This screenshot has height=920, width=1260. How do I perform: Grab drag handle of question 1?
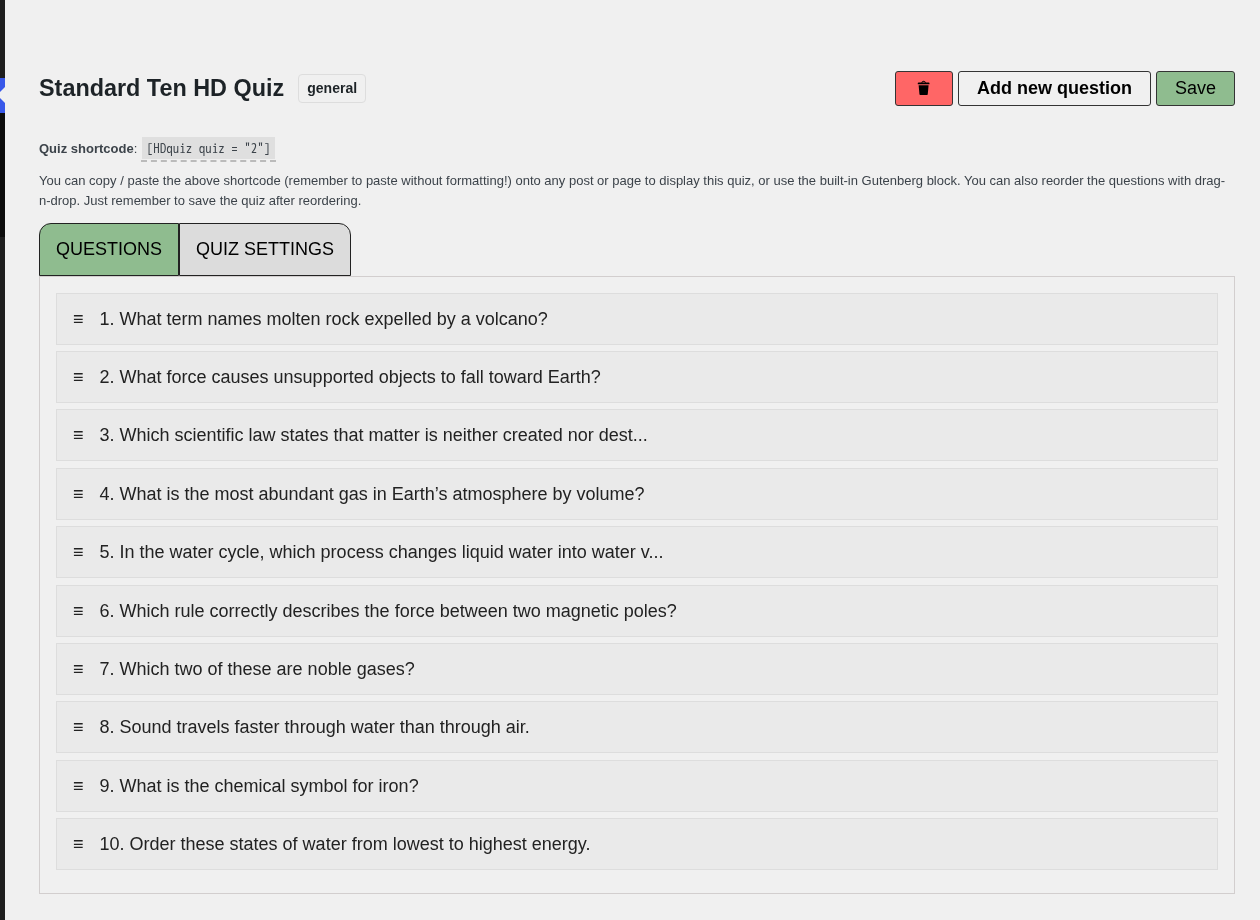point(78,319)
